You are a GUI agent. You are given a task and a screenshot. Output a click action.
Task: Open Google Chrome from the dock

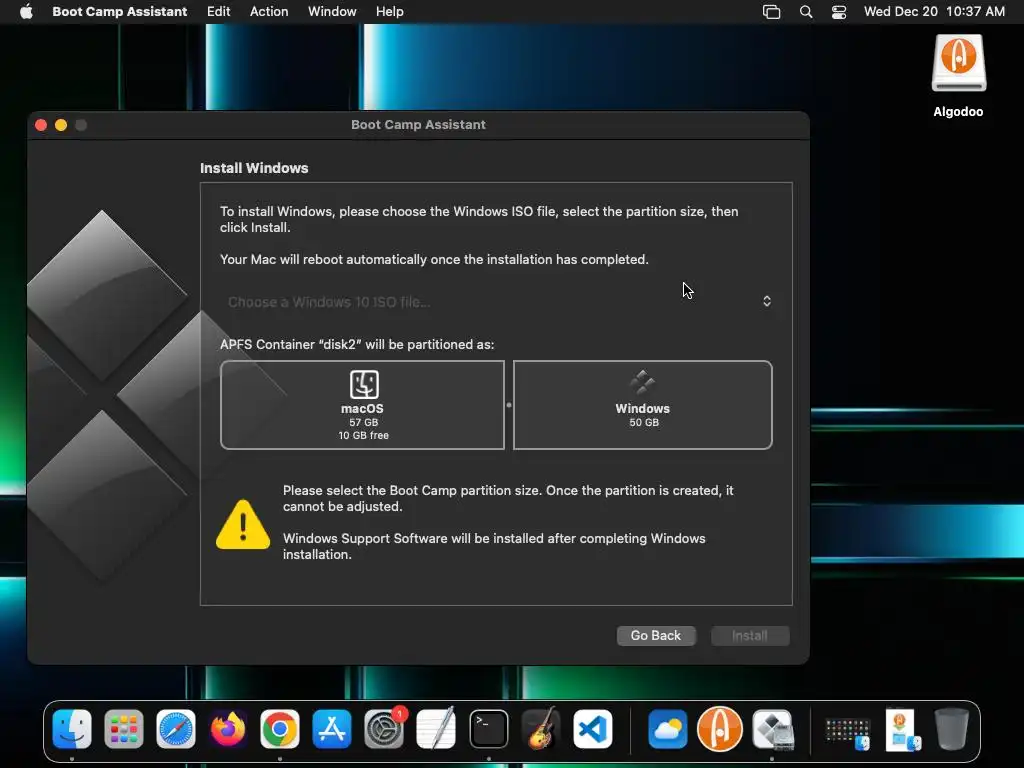(280, 729)
